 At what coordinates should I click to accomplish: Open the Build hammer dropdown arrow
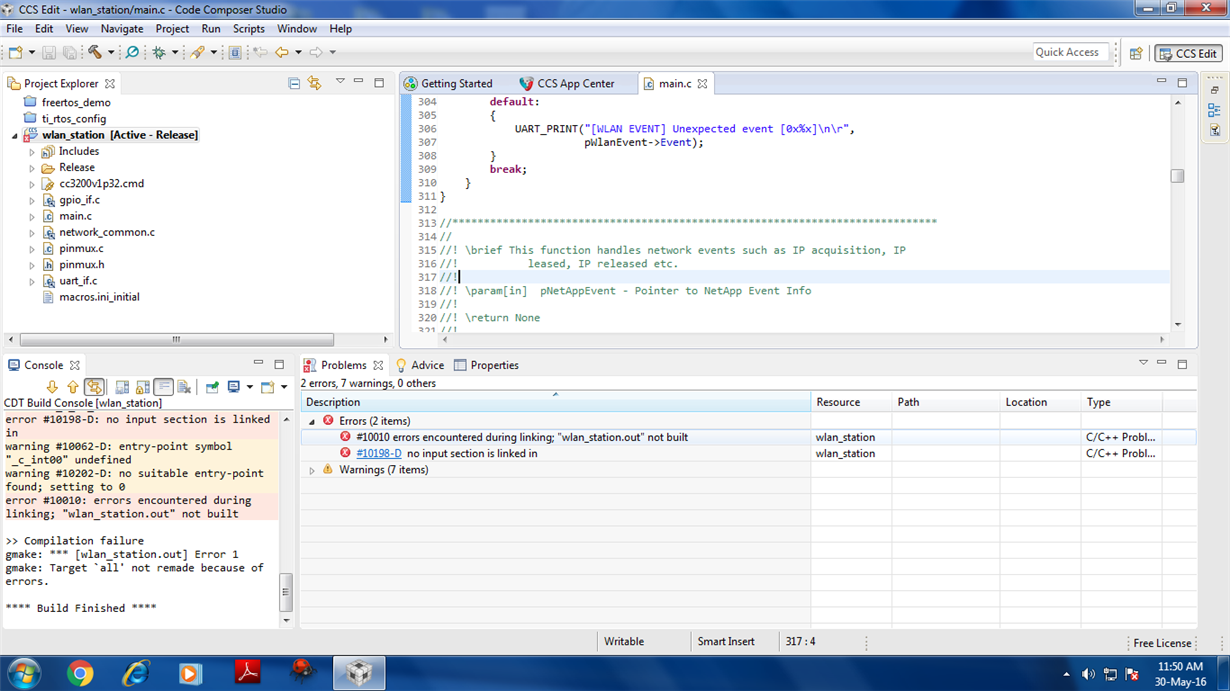(111, 52)
